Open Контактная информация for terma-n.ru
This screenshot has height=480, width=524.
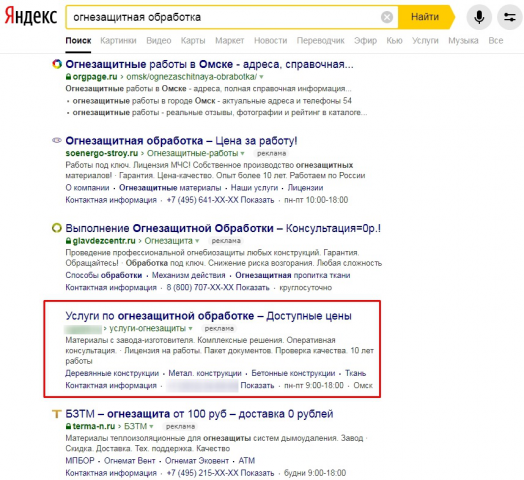click(111, 473)
